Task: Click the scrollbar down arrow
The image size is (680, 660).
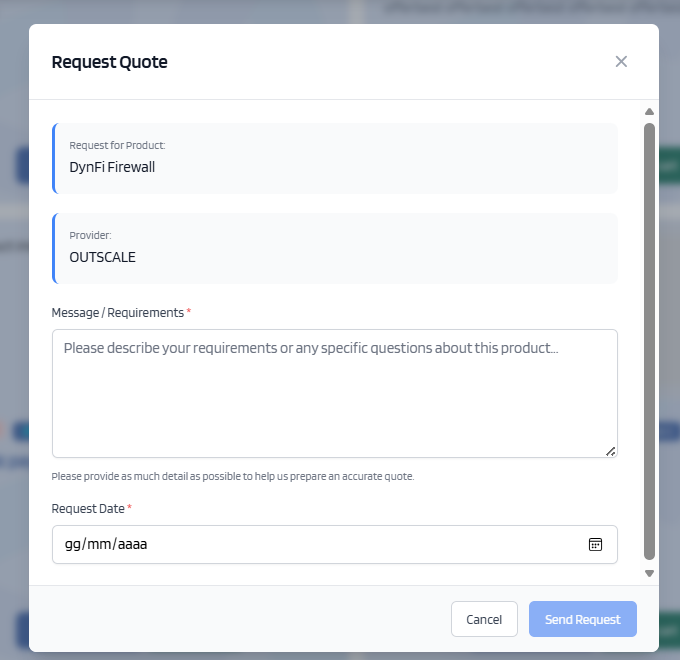Action: 649,573
